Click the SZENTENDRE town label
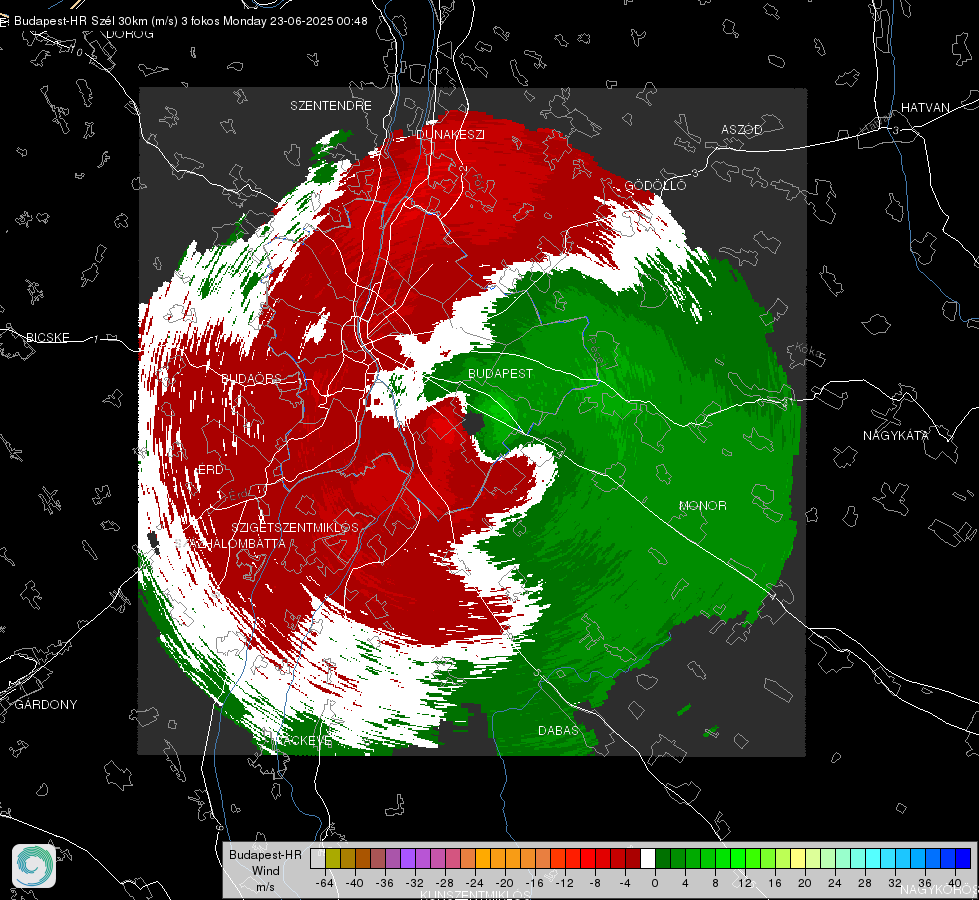Image resolution: width=979 pixels, height=900 pixels. (331, 106)
